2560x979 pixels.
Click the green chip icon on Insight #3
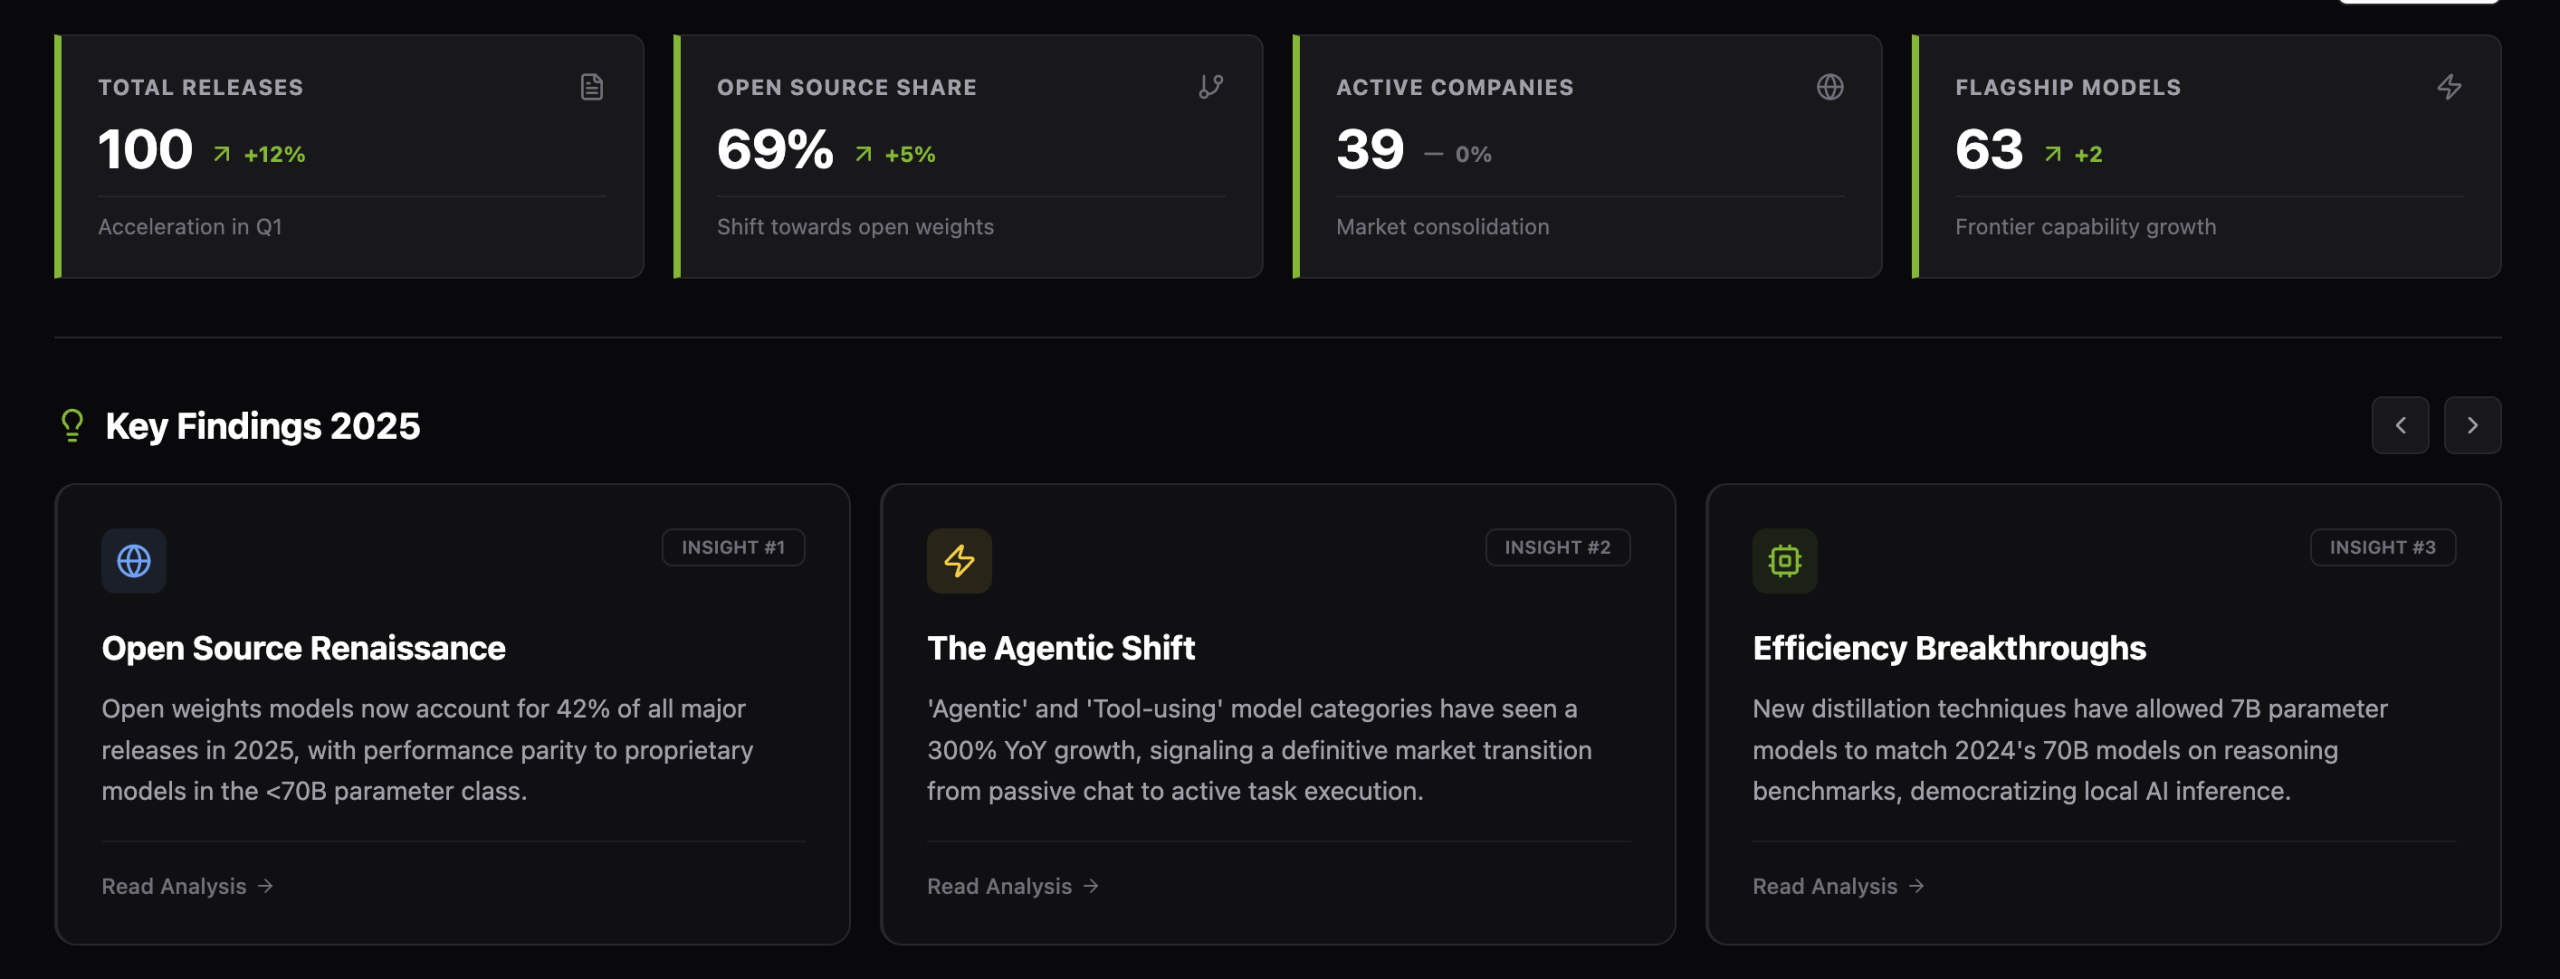[x=1785, y=561]
